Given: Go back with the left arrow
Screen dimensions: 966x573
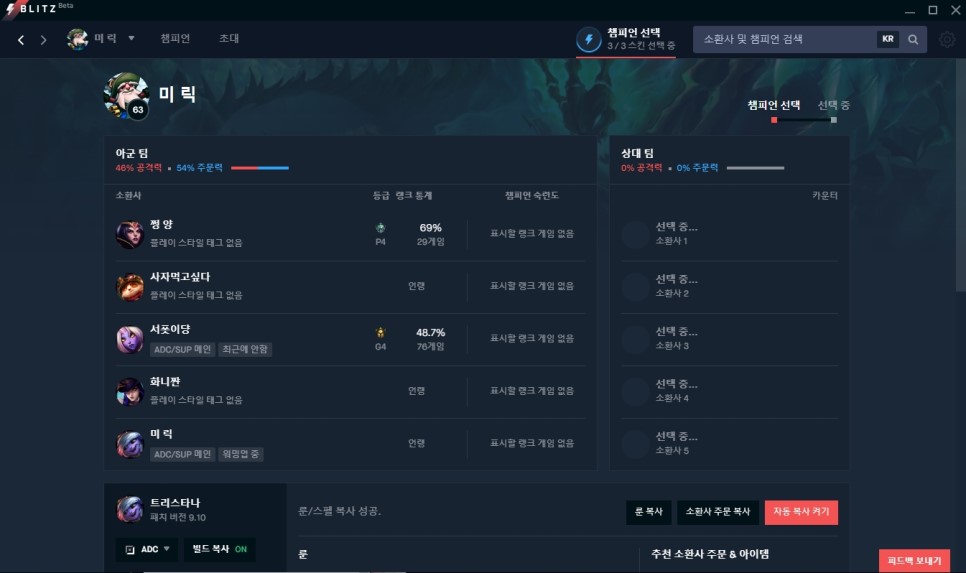Looking at the screenshot, I should pos(21,40).
